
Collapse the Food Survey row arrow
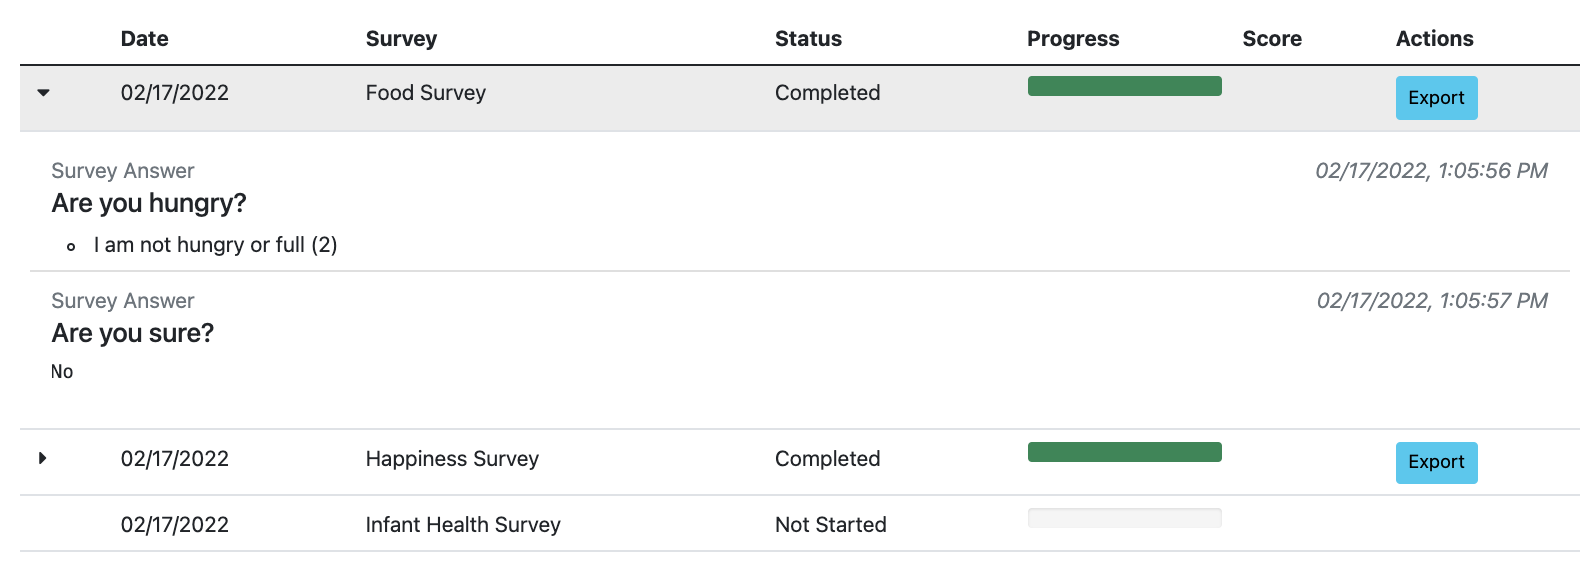(x=43, y=93)
